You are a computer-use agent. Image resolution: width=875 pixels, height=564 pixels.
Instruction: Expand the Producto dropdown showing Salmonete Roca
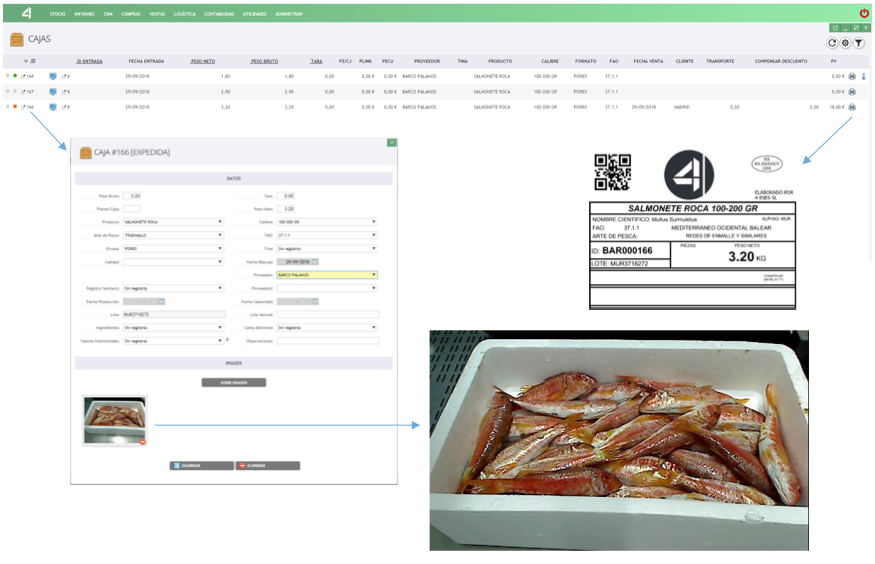(172, 222)
